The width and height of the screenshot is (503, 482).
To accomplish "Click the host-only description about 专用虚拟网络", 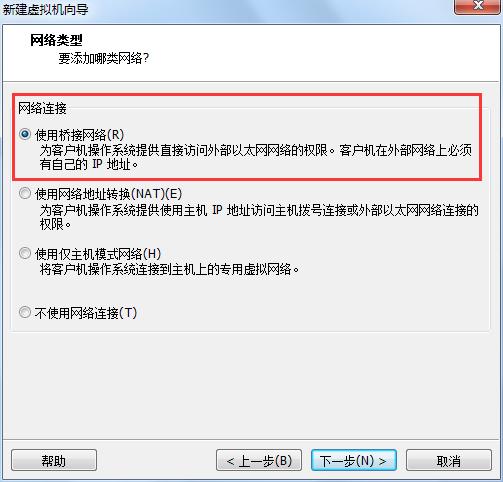I will point(169,269).
